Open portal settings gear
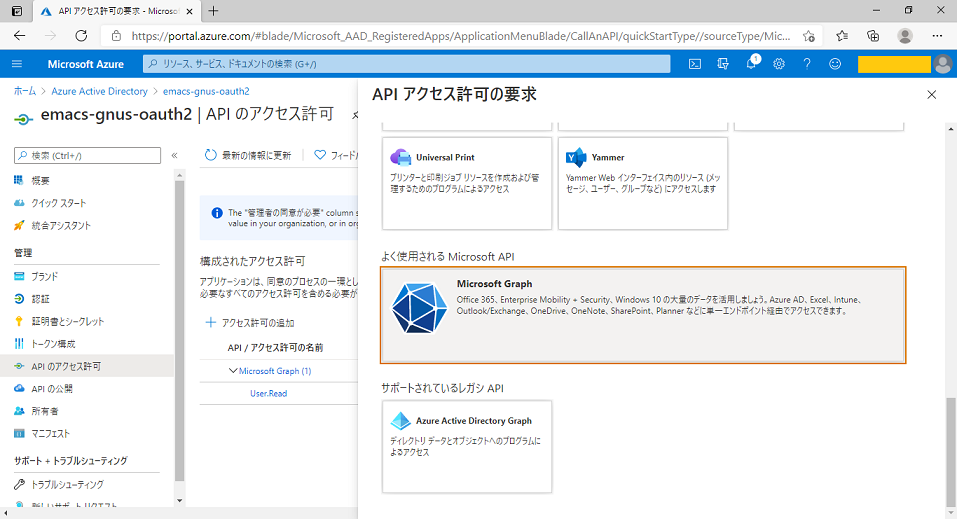 (779, 64)
